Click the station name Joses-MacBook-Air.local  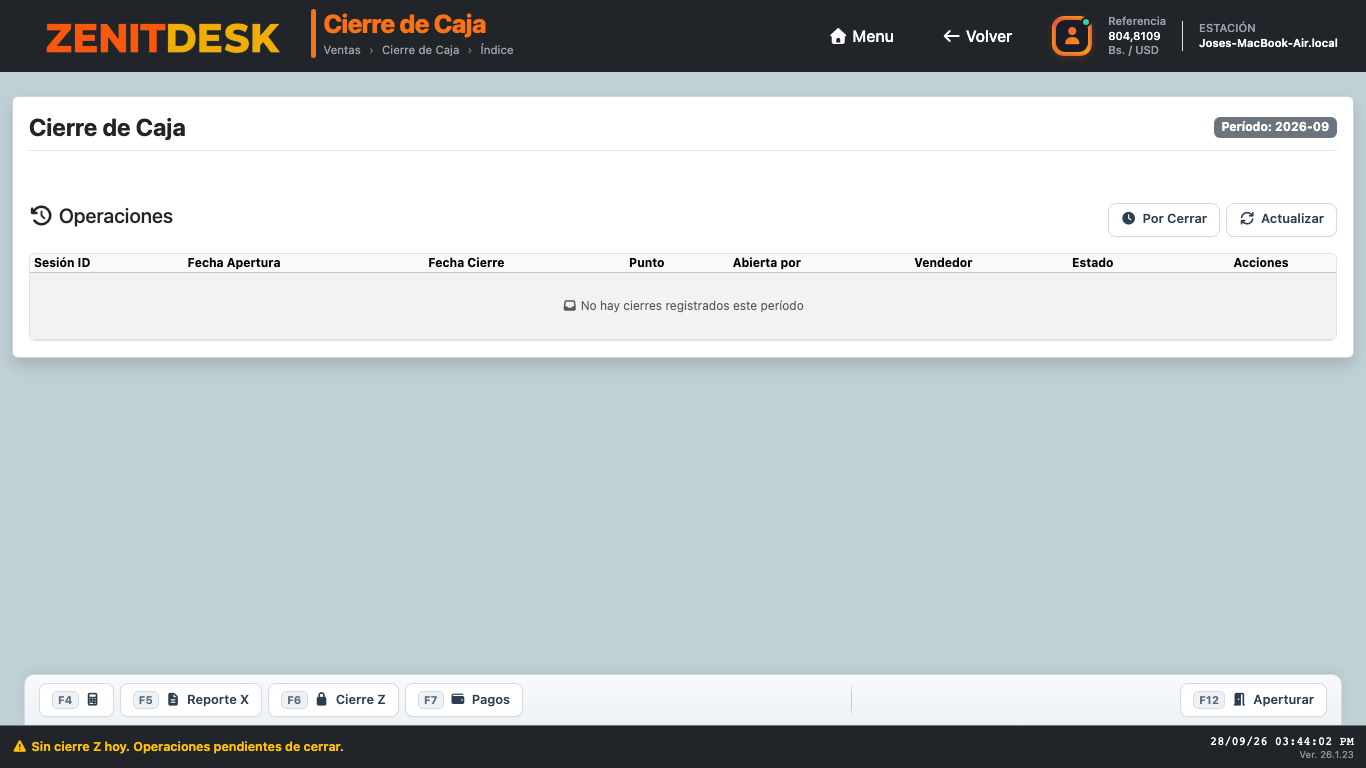point(1268,43)
